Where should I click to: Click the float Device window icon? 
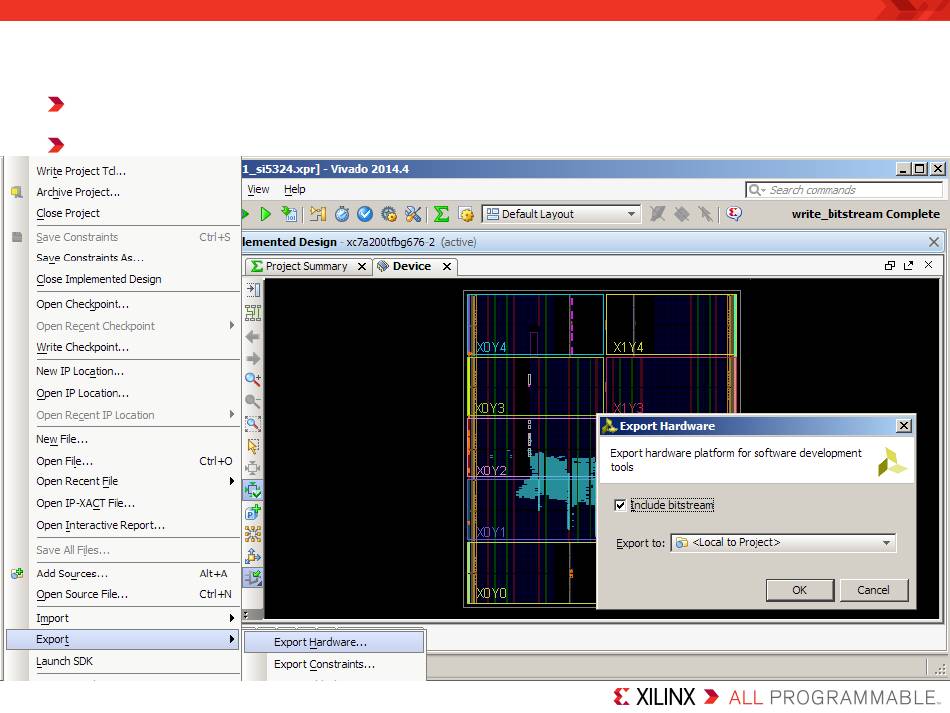pyautogui.click(x=908, y=265)
